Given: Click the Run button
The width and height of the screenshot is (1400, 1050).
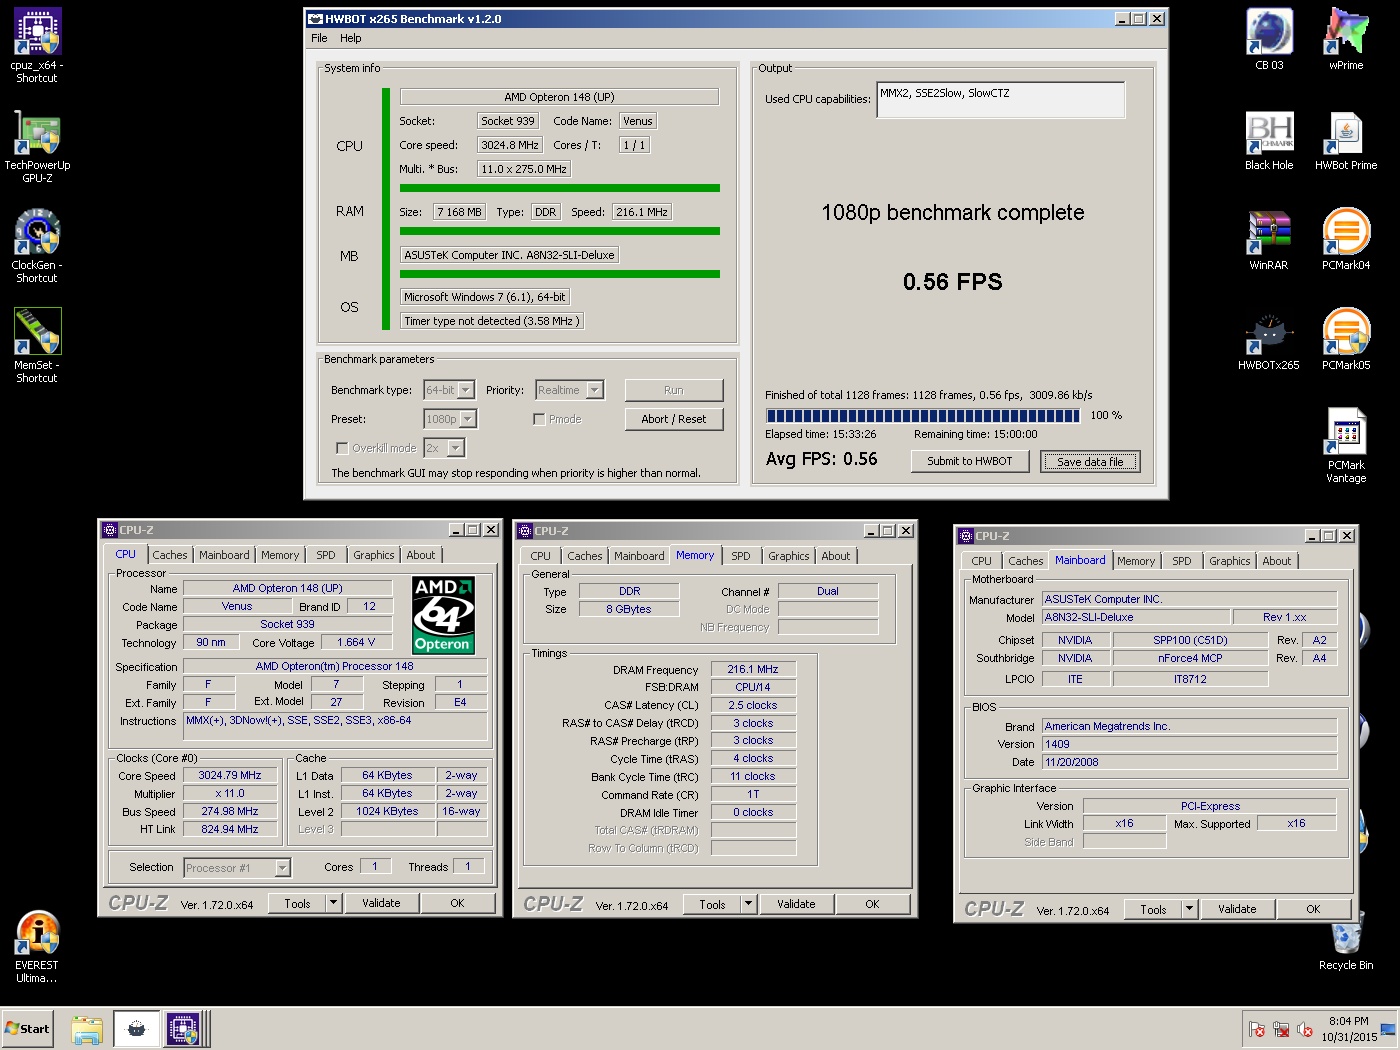Looking at the screenshot, I should (x=674, y=390).
